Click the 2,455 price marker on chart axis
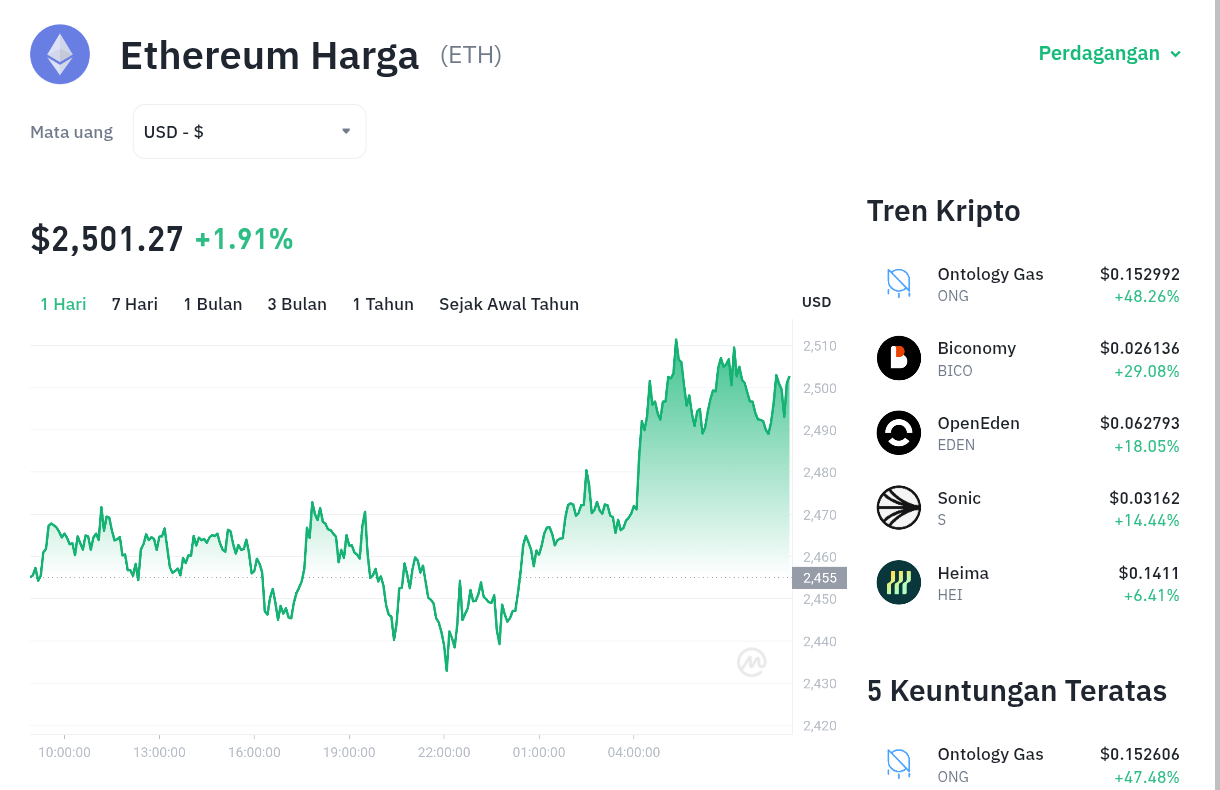This screenshot has height=790, width=1220. pos(820,577)
